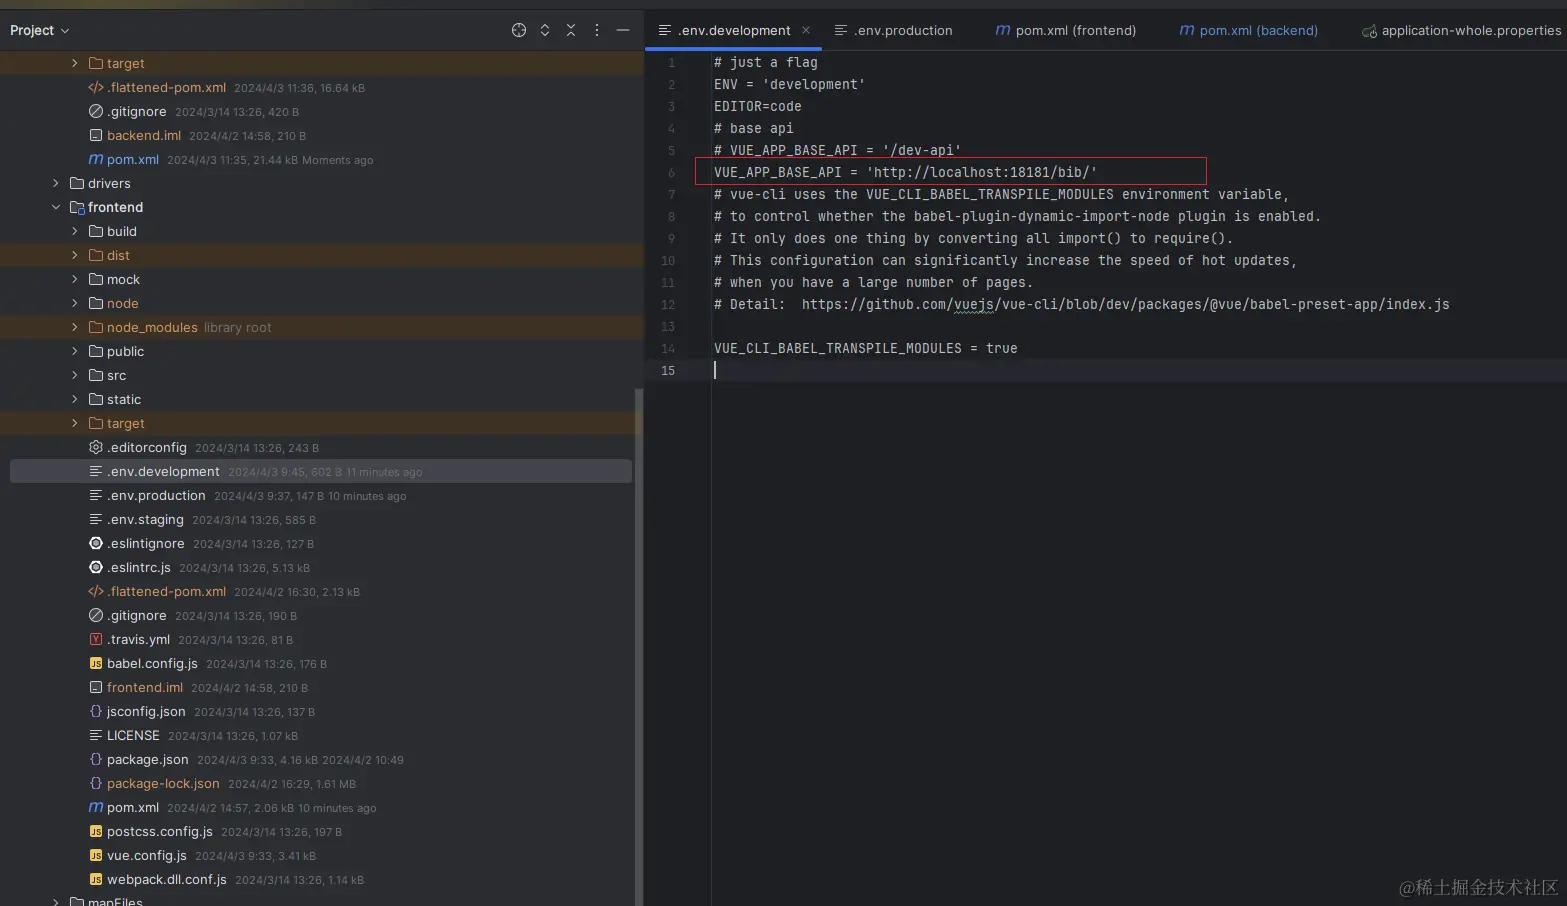
Task: Click the Project tree vertical scrollbar
Action: point(638,646)
